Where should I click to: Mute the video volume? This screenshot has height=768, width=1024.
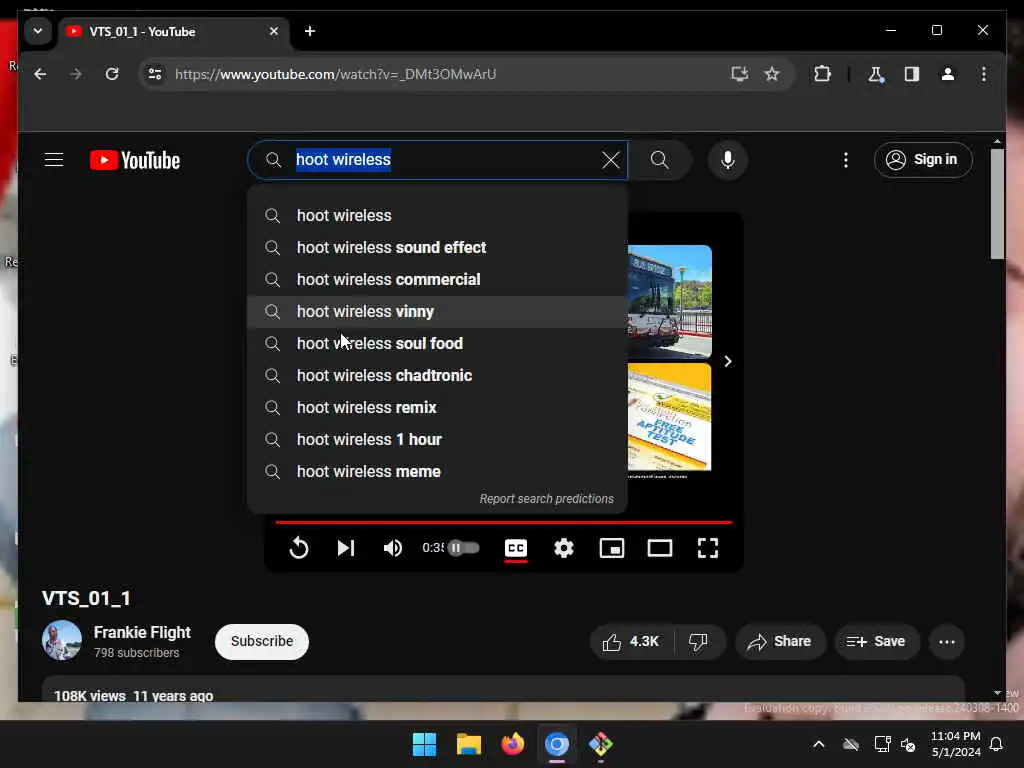point(392,548)
